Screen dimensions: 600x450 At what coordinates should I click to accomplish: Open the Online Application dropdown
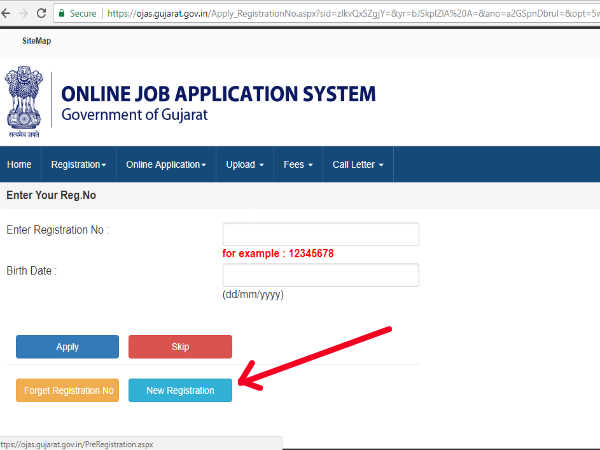pyautogui.click(x=166, y=164)
